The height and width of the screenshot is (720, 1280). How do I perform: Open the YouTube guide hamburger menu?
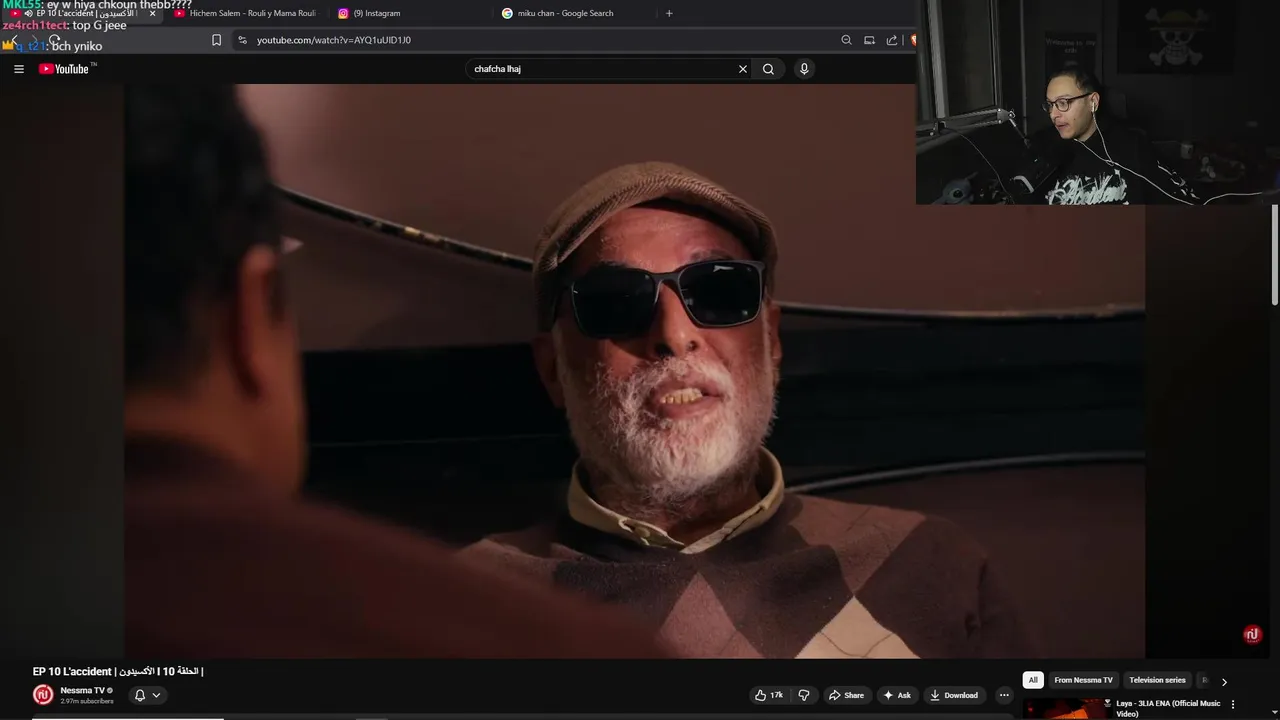tap(18, 69)
